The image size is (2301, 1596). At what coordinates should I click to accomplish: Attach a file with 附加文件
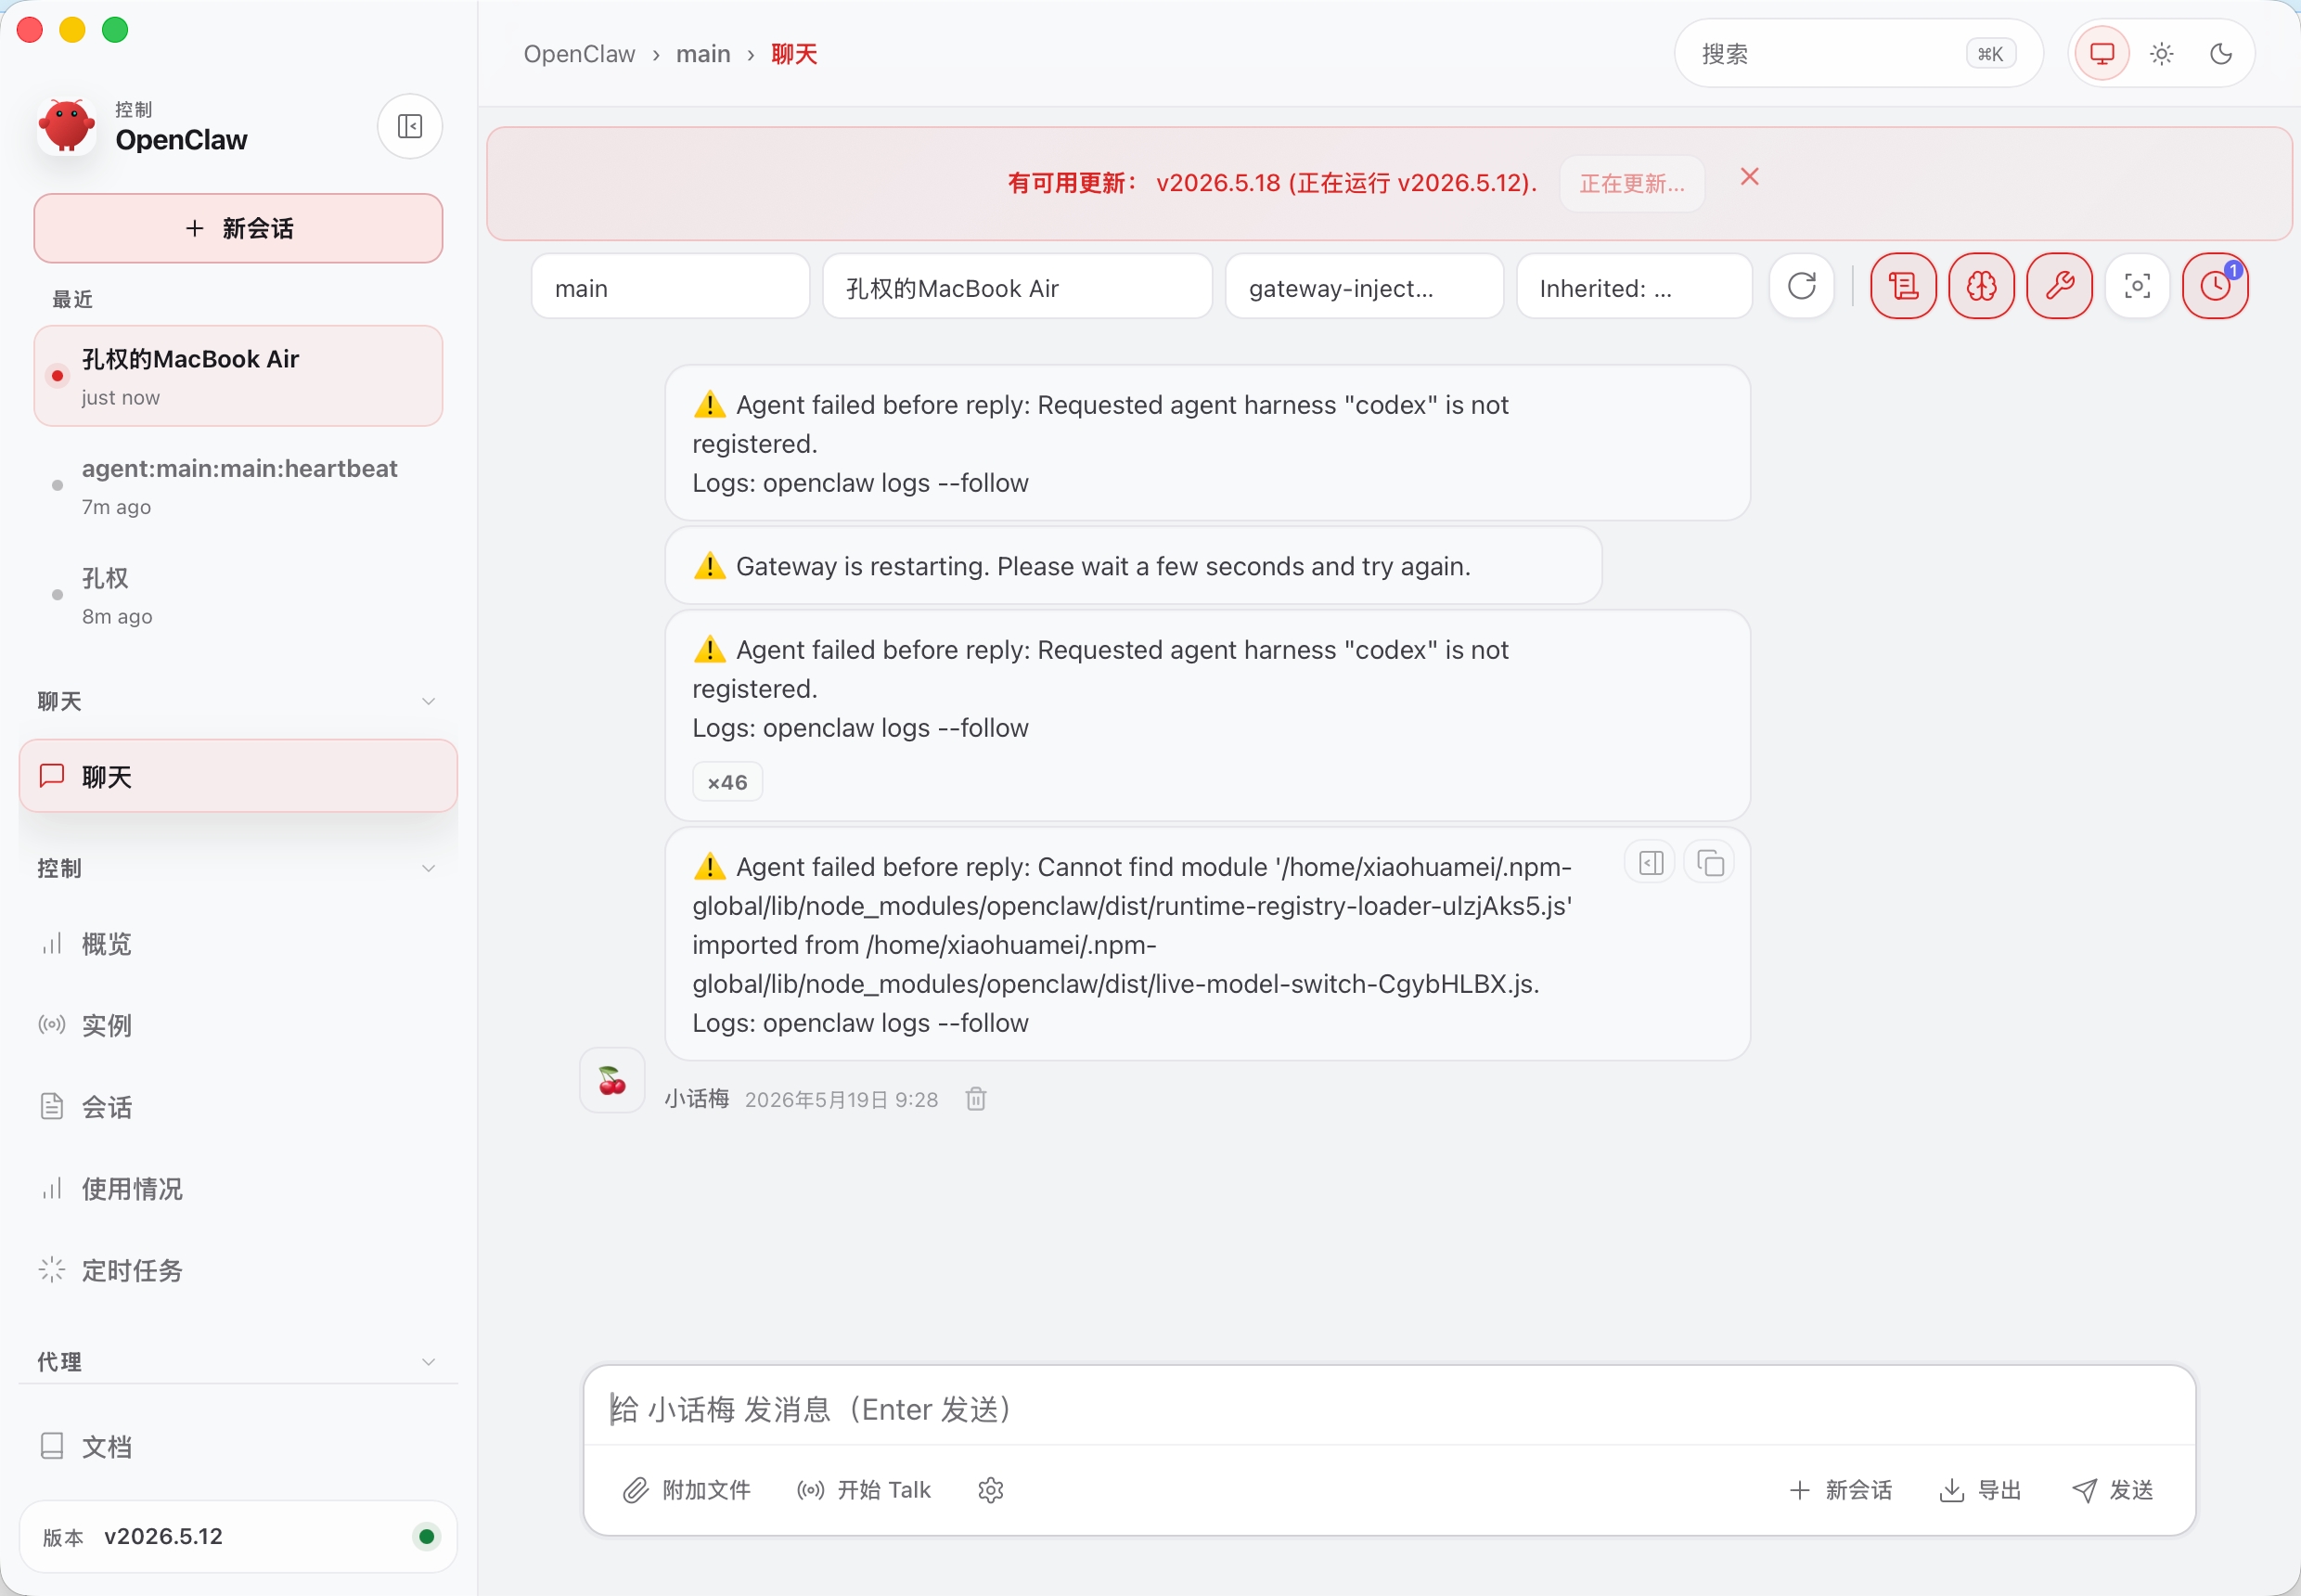pos(686,1490)
